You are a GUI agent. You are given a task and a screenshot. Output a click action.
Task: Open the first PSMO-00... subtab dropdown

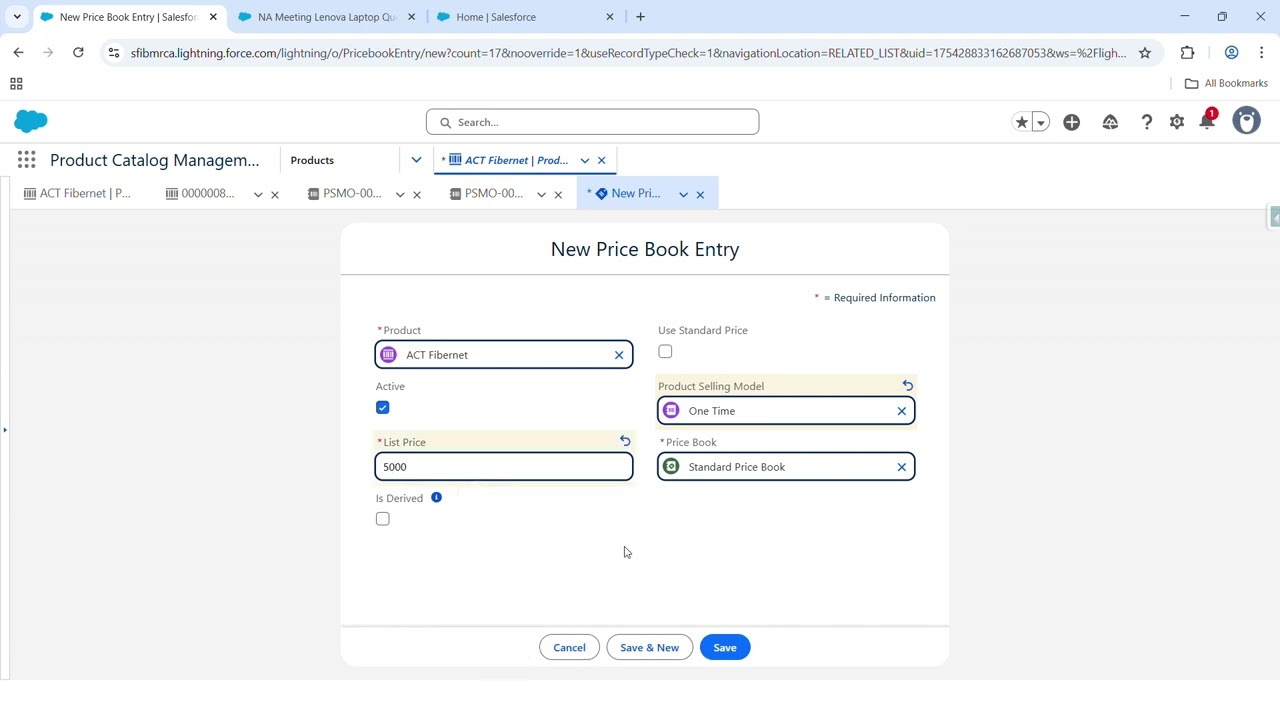pyautogui.click(x=400, y=194)
